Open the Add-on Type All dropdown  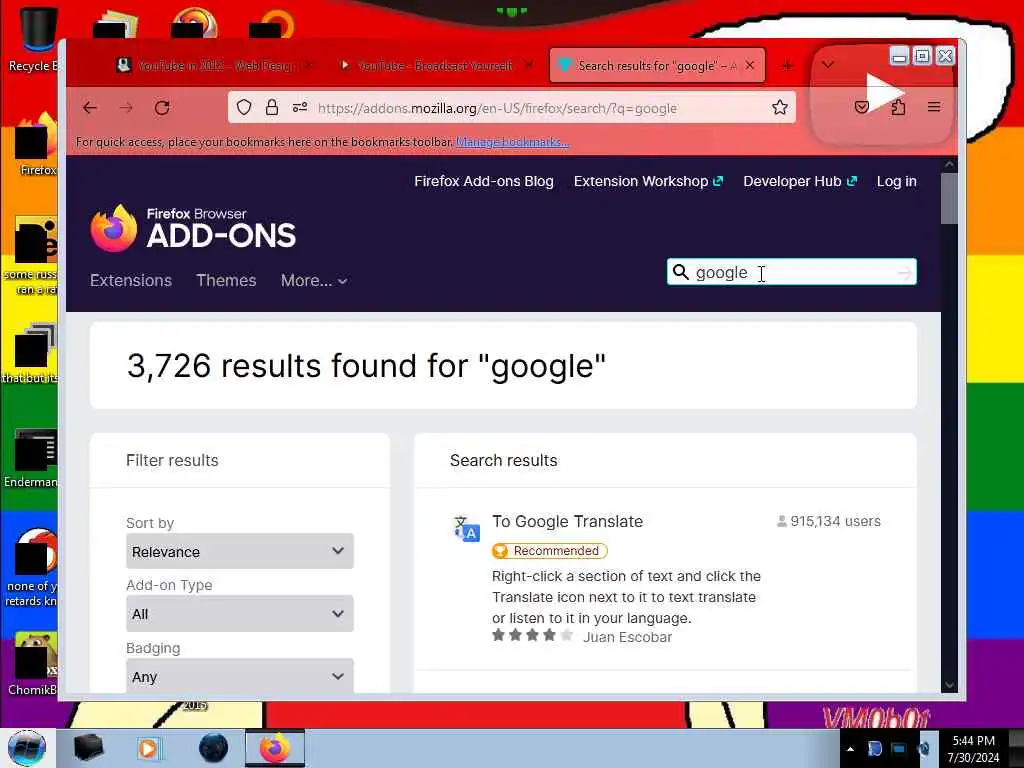pos(240,613)
